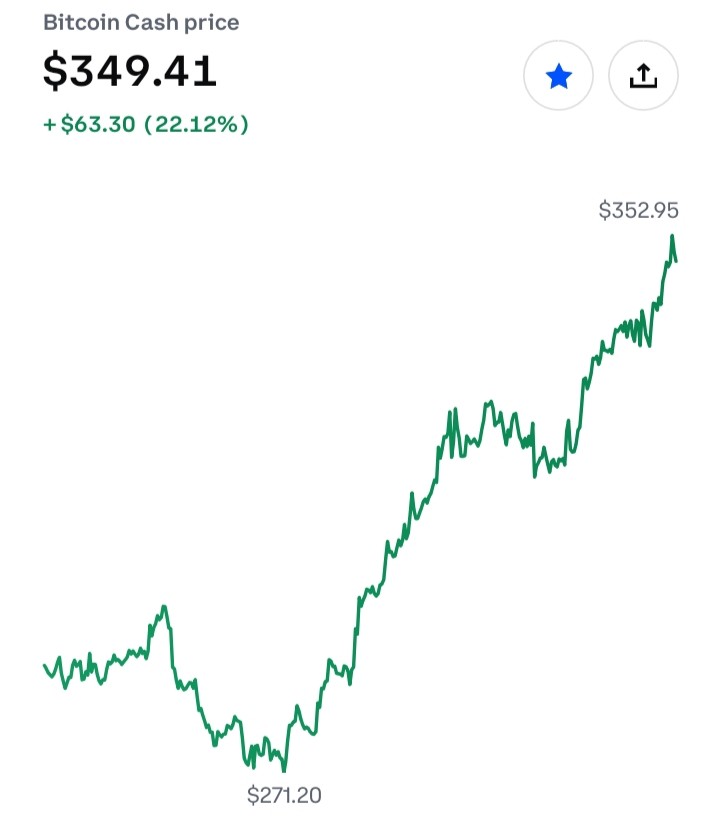Tap the early small peak before the drop
Viewport: 720px width, 817px height.
click(164, 607)
